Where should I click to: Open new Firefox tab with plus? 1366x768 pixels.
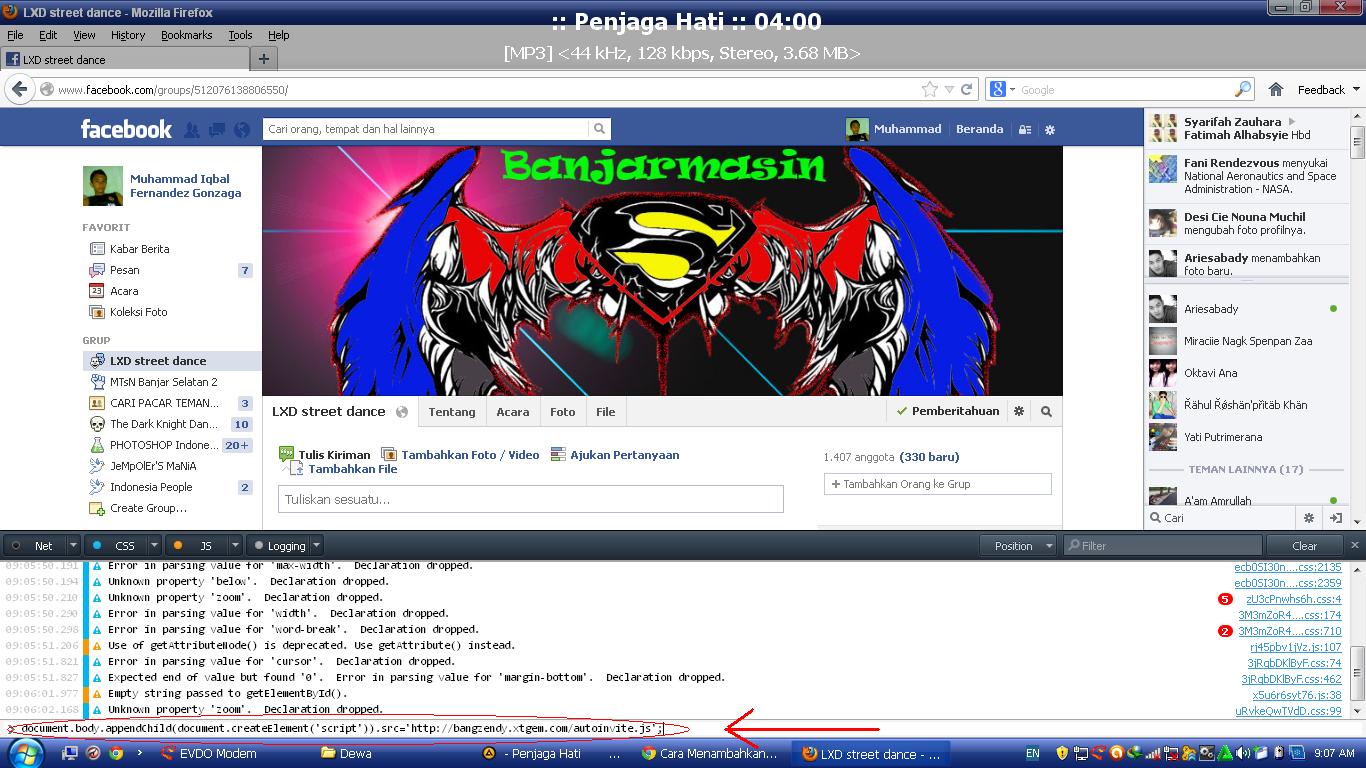click(x=263, y=59)
